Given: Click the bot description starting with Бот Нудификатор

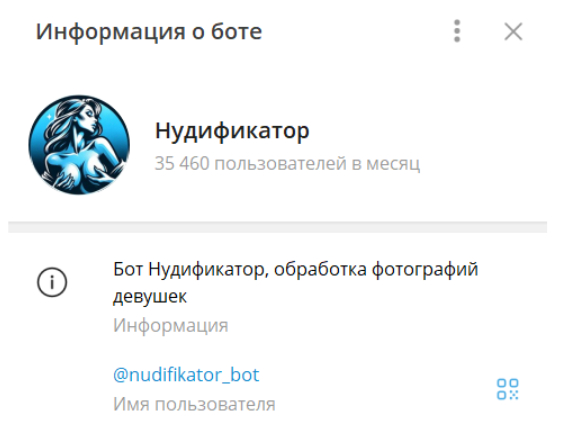Looking at the screenshot, I should pos(296,282).
